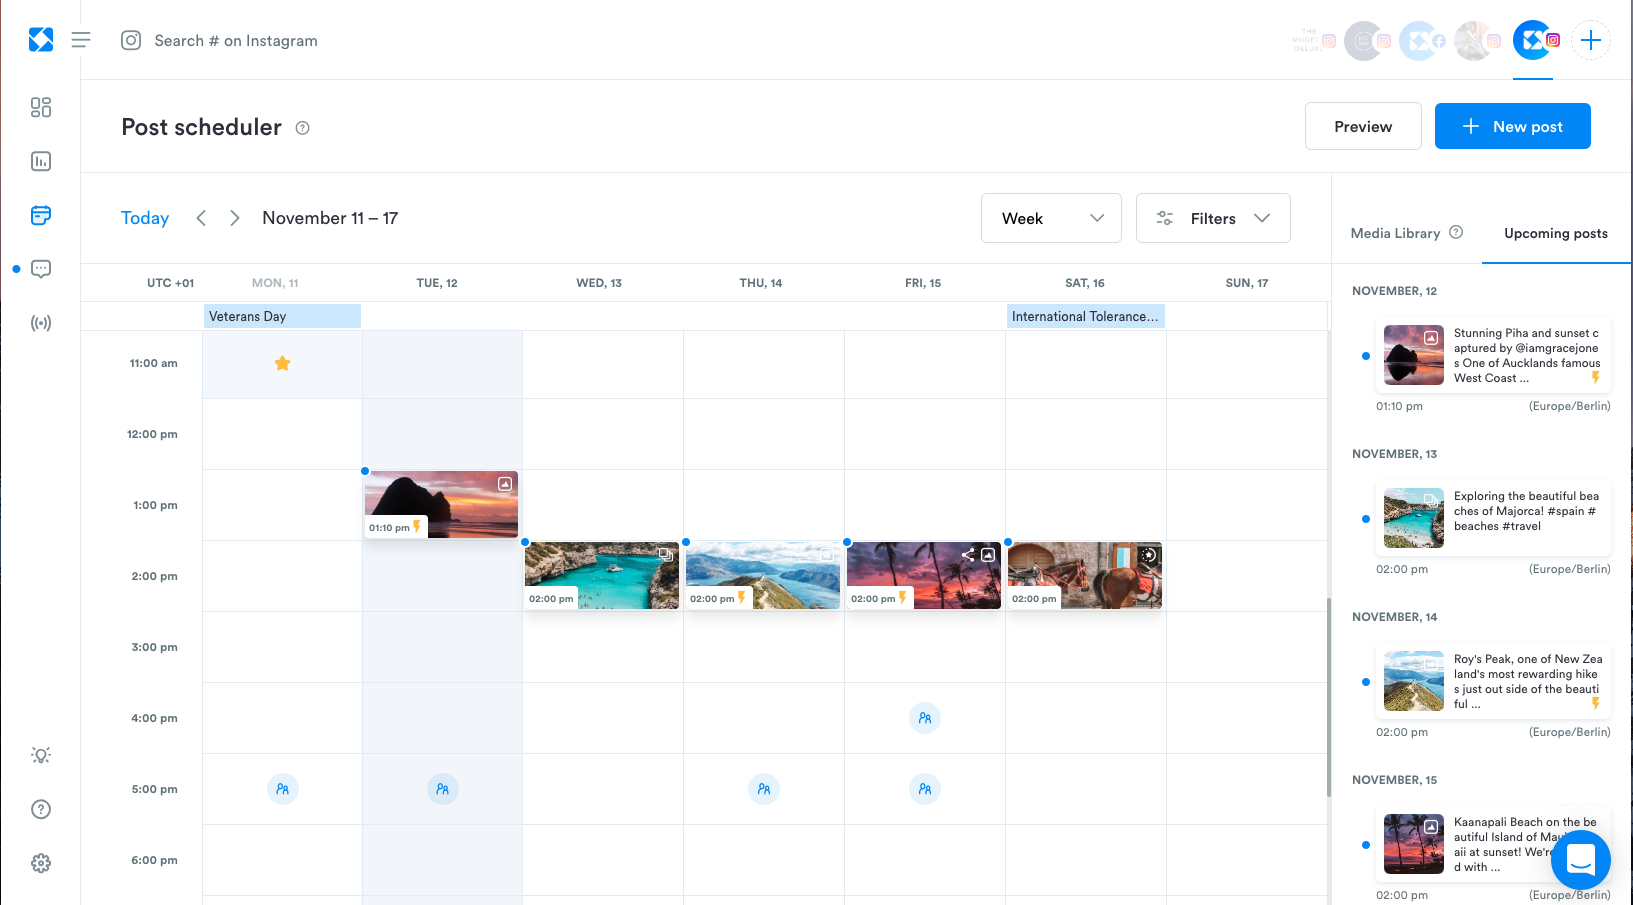This screenshot has height=905, width=1633.
Task: Open the Week view dropdown
Action: tap(1051, 218)
